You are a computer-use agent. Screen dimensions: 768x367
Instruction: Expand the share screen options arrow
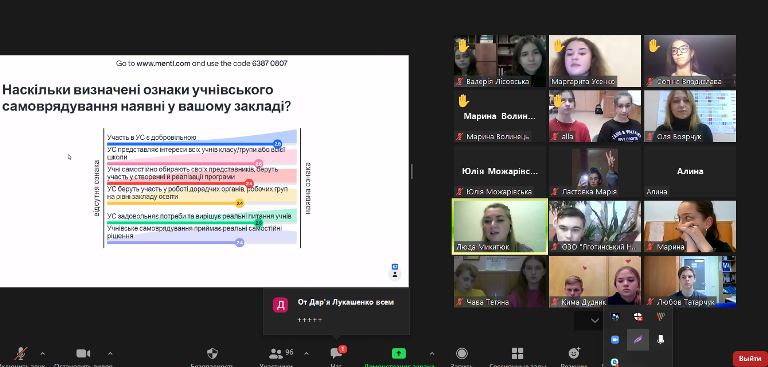pyautogui.click(x=432, y=353)
